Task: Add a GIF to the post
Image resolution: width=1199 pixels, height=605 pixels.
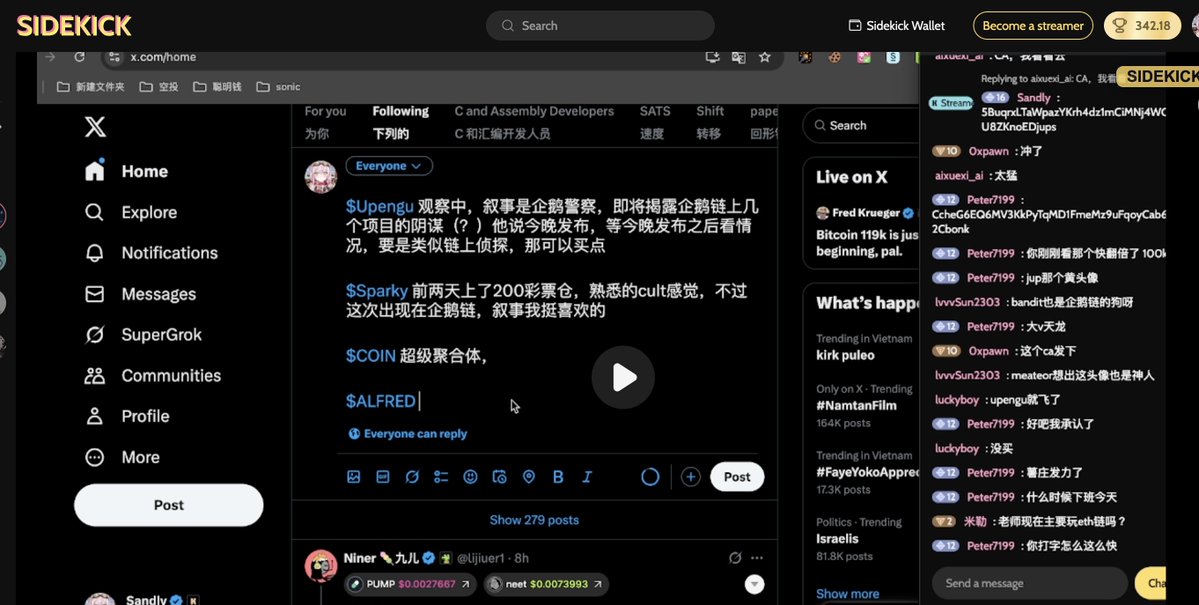Action: 382,477
